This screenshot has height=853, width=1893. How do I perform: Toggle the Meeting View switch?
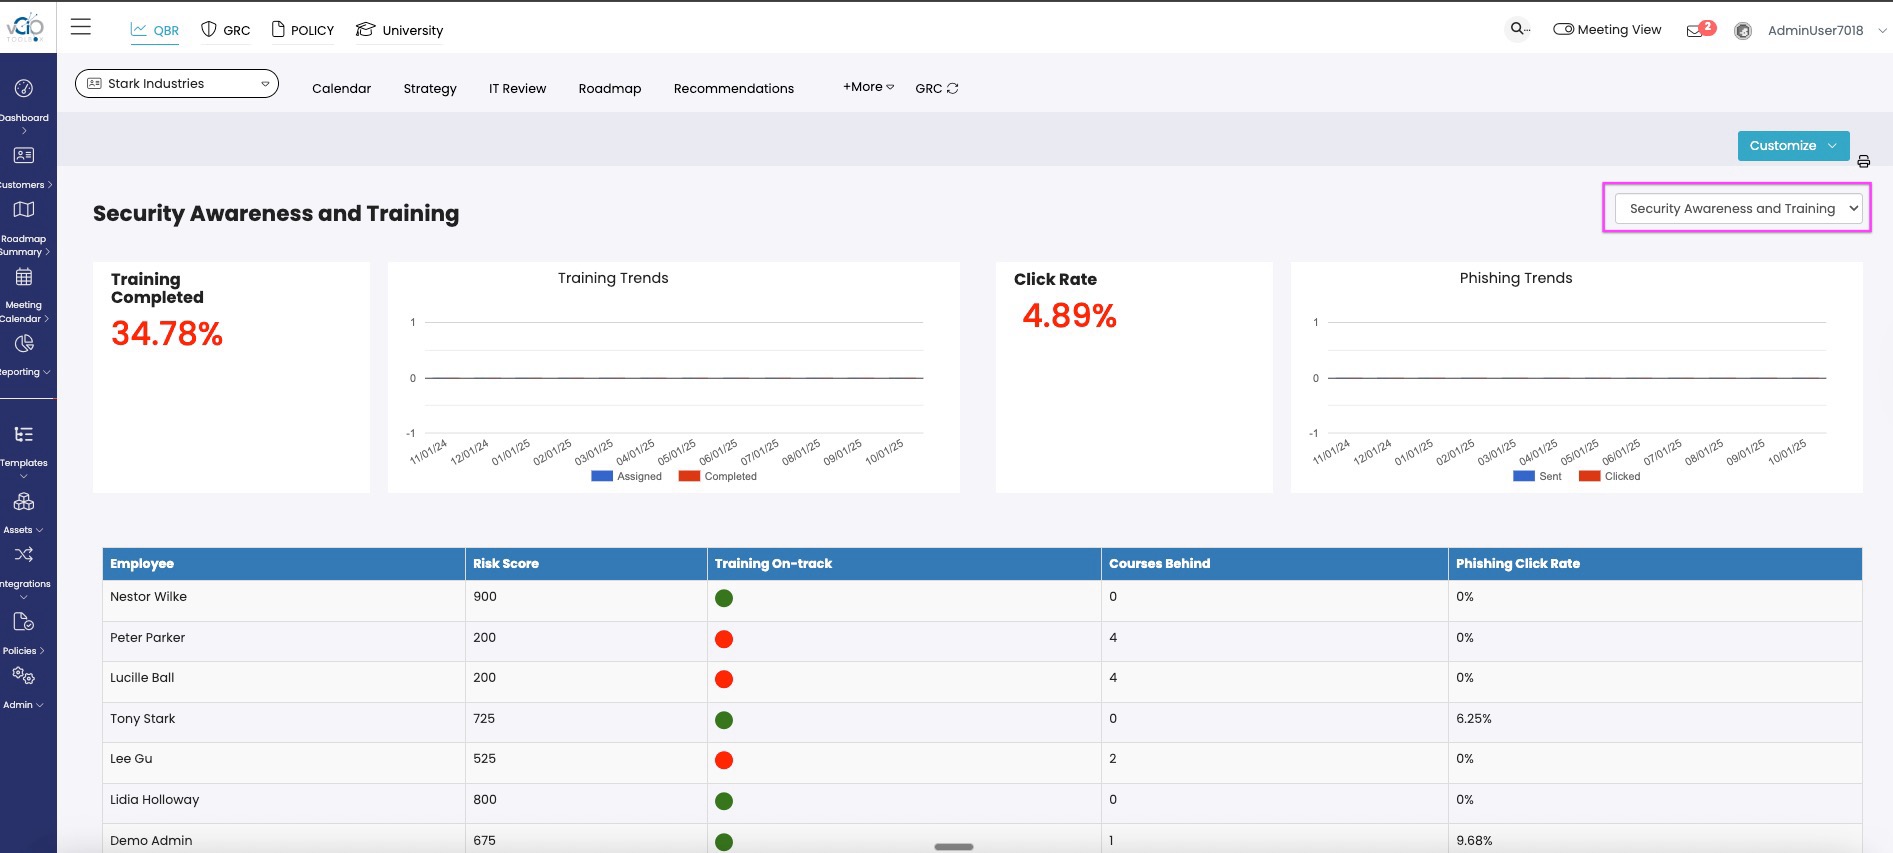coord(1563,29)
